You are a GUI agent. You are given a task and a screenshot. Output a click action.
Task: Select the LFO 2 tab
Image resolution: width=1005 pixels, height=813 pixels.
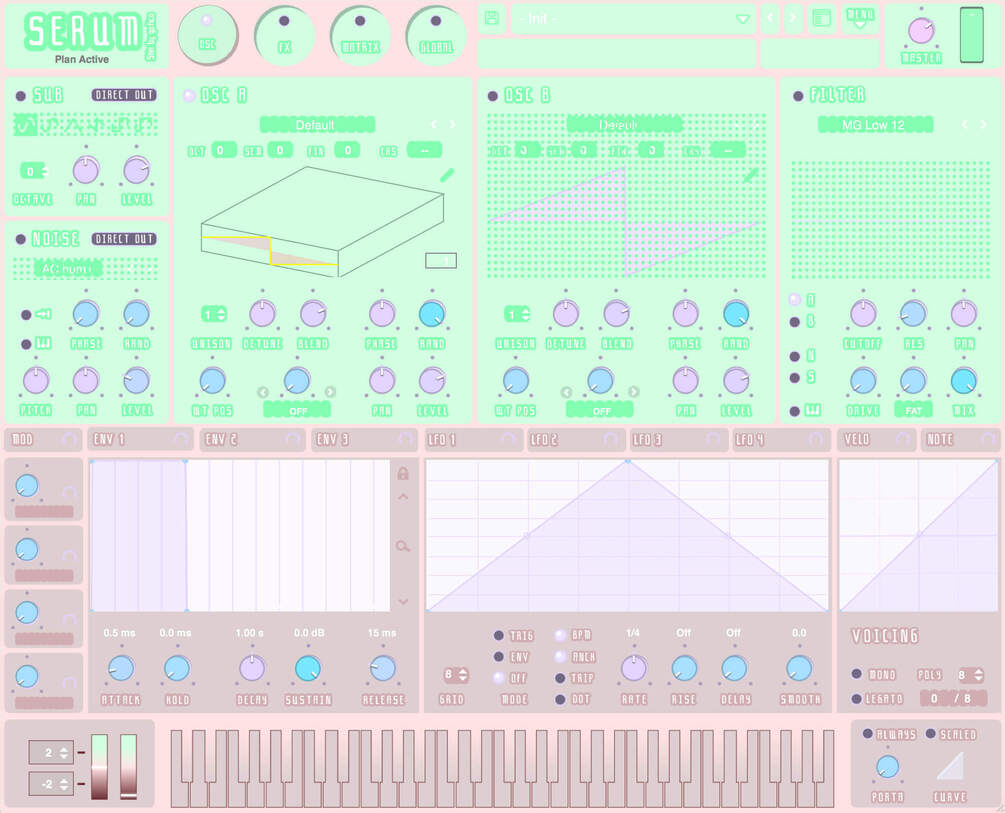point(574,439)
